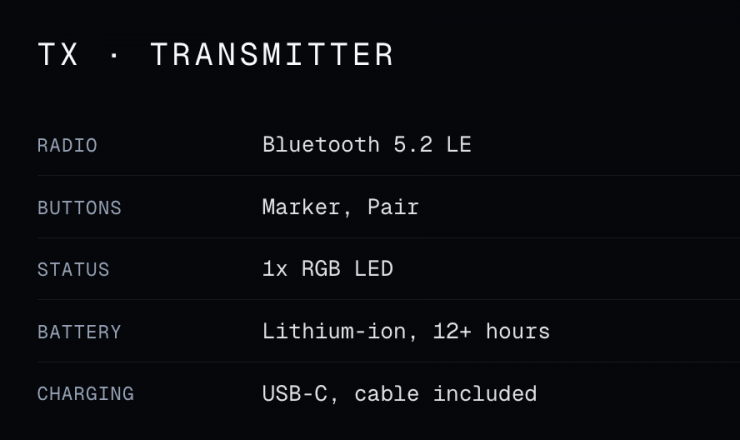The image size is (740, 440).
Task: Click the 1x quantity in the status row
Action: coord(273,269)
